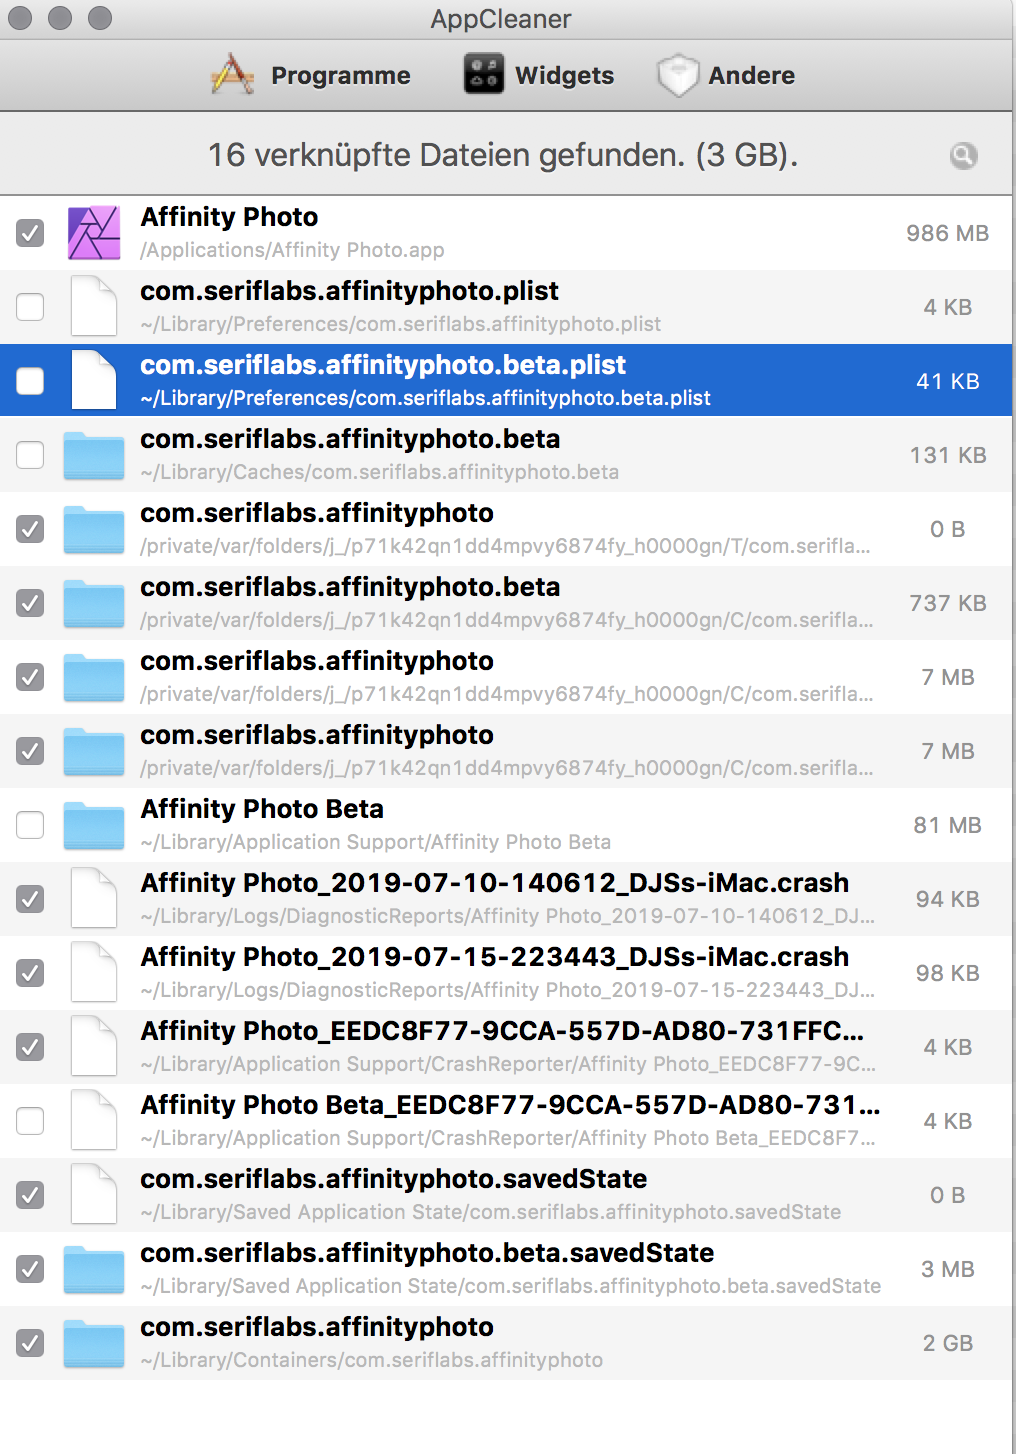Click the 986 MB size value
This screenshot has width=1016, height=1454.
tap(947, 233)
